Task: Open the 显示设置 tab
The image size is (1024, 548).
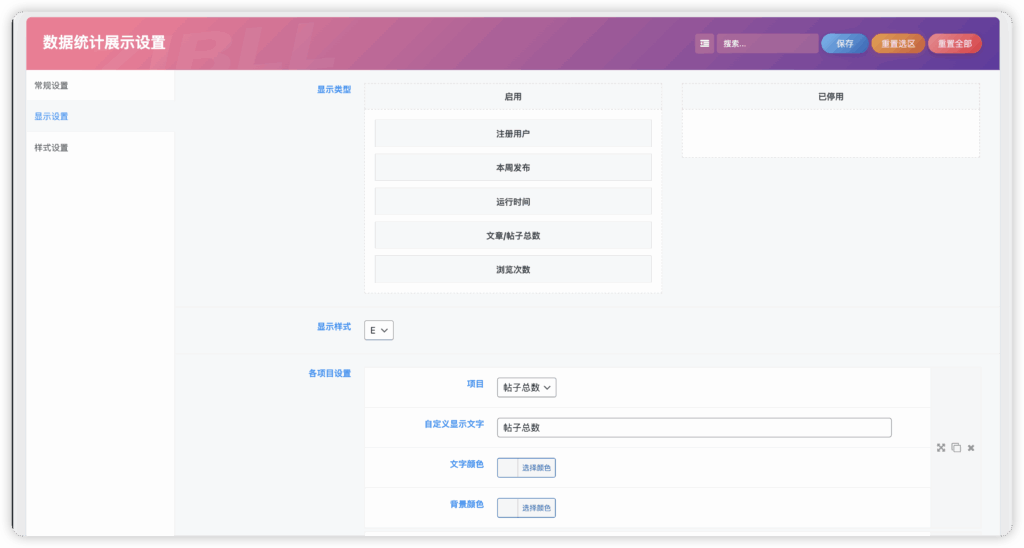Action: click(x=101, y=116)
